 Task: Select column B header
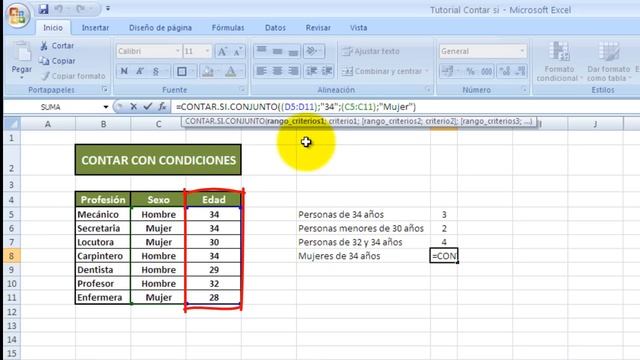(x=103, y=124)
